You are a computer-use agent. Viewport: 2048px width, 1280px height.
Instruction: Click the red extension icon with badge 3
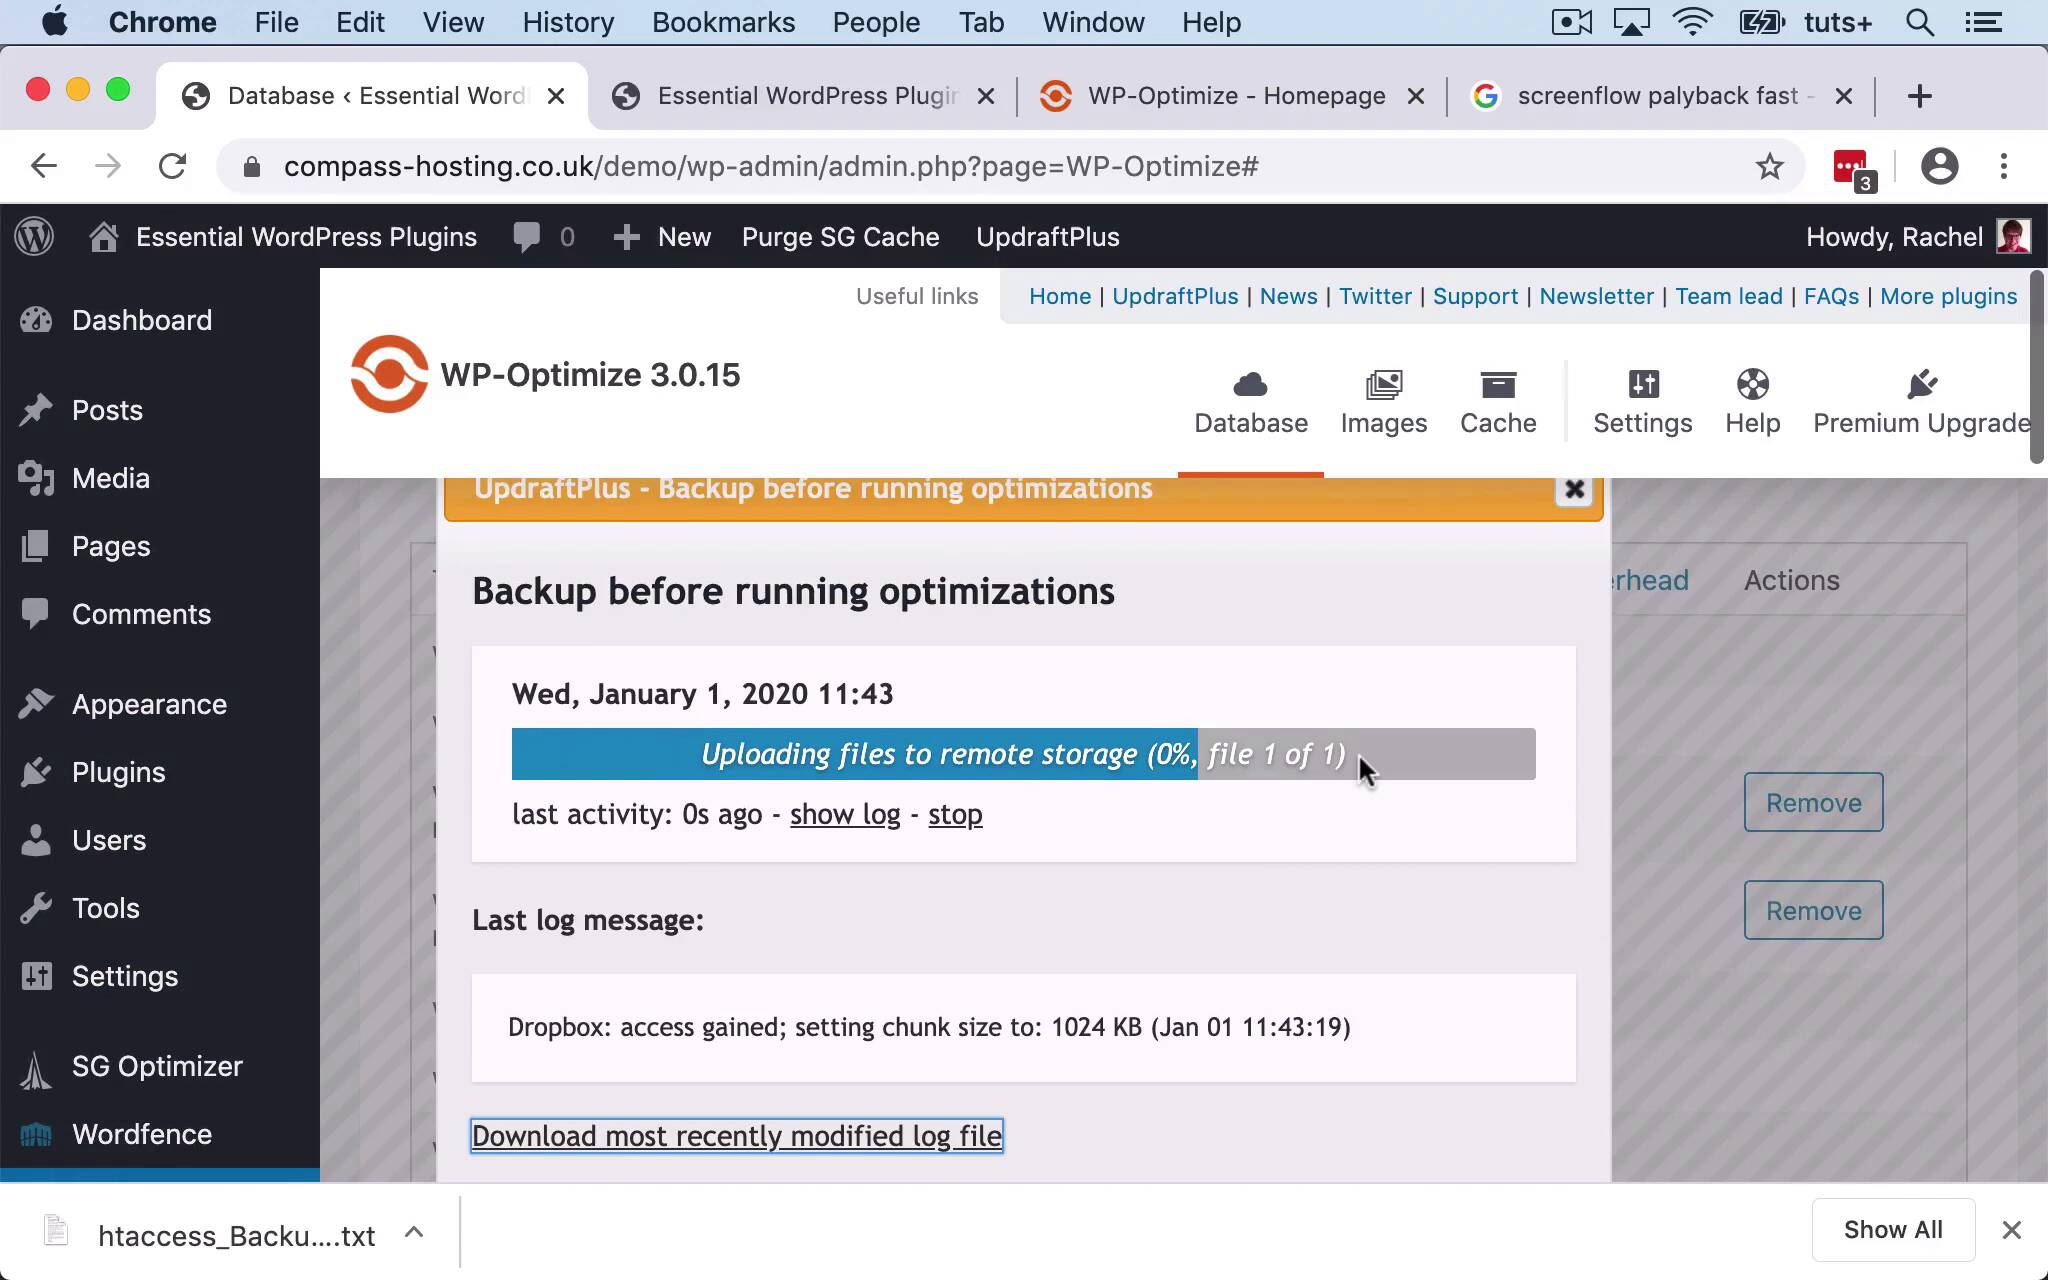coord(1853,168)
